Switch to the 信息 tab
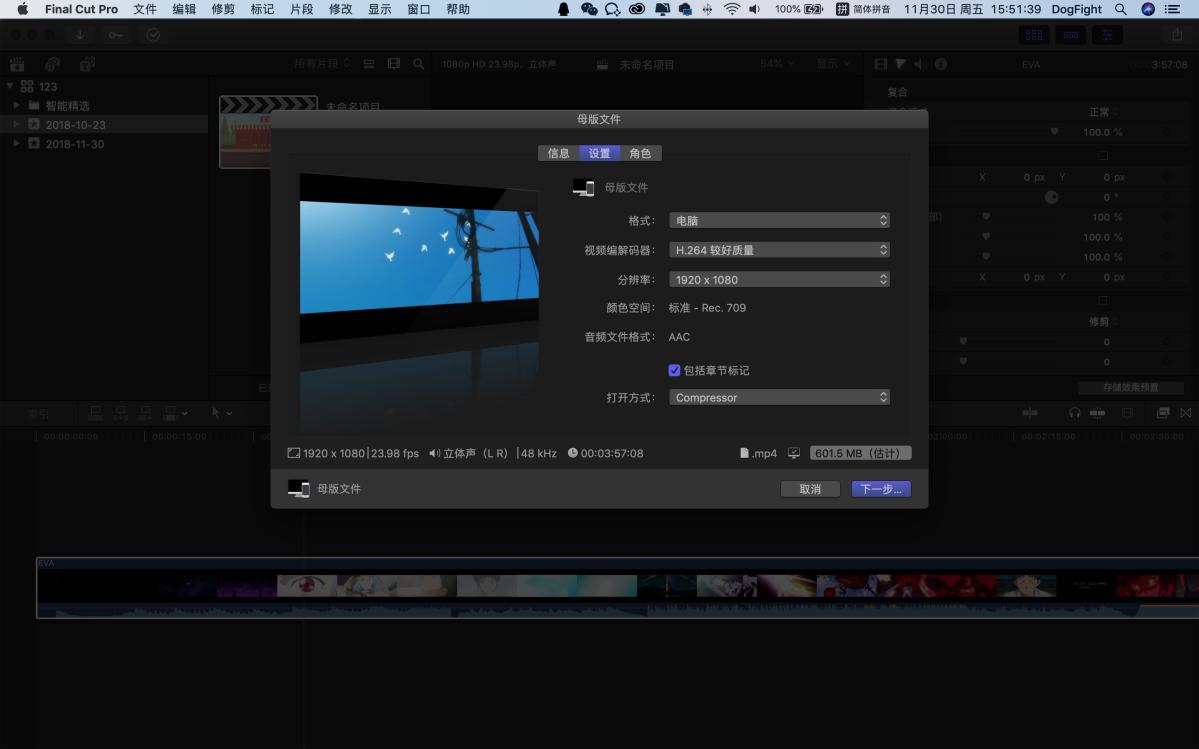The width and height of the screenshot is (1199, 749). pyautogui.click(x=558, y=153)
